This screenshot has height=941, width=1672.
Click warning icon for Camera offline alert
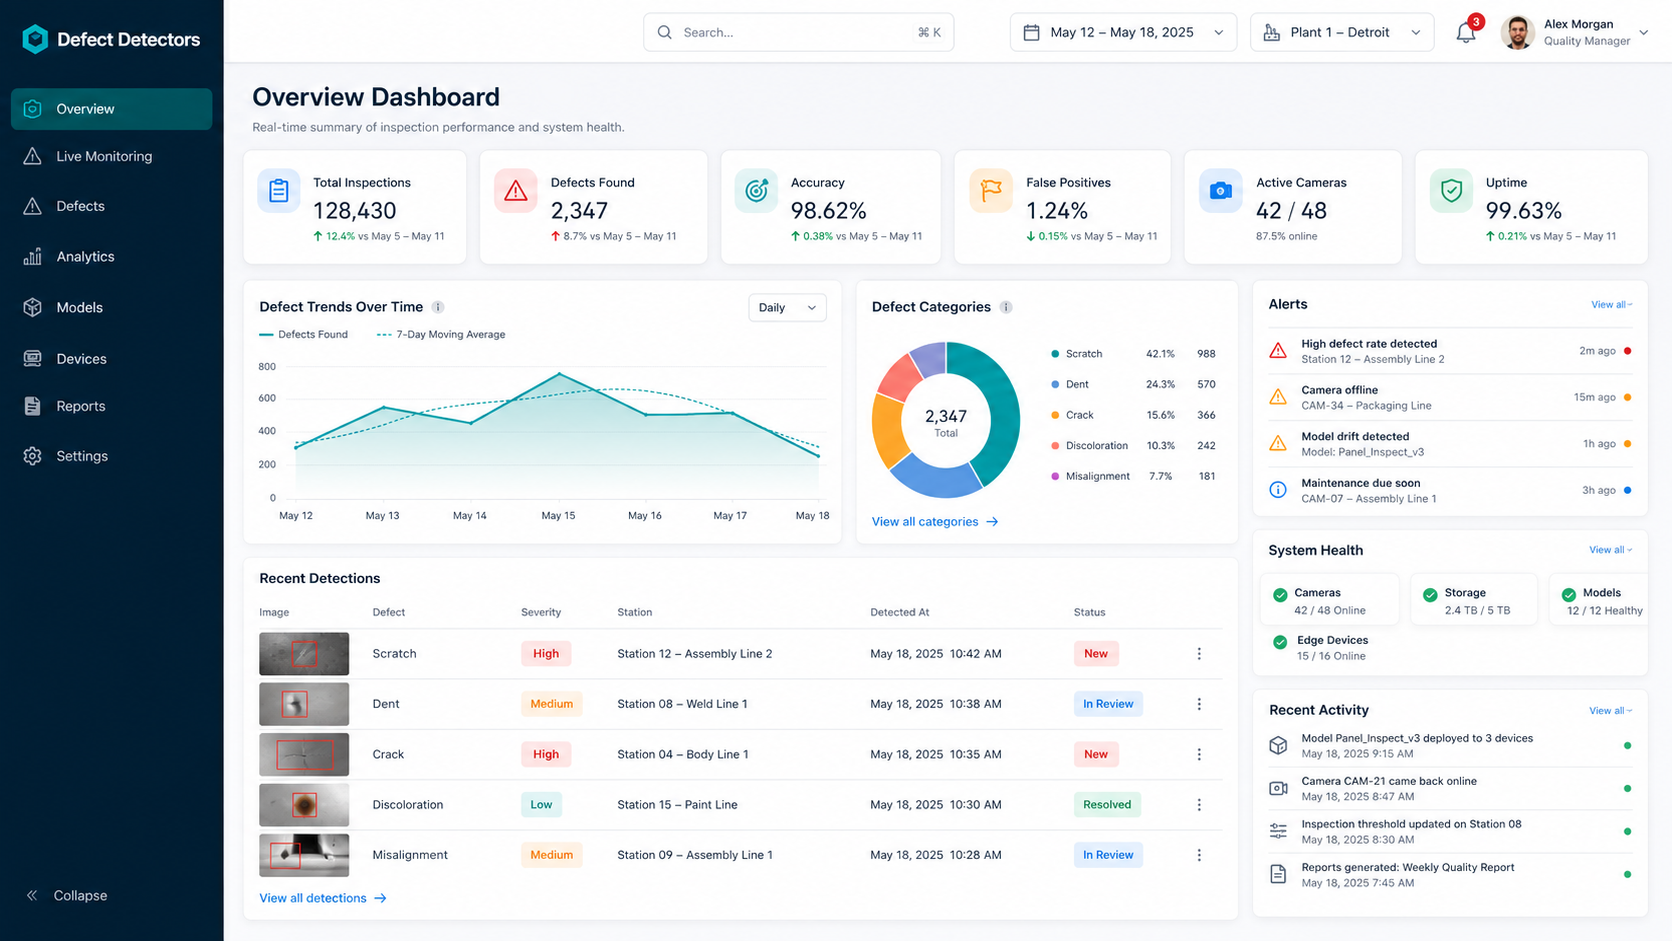point(1278,397)
